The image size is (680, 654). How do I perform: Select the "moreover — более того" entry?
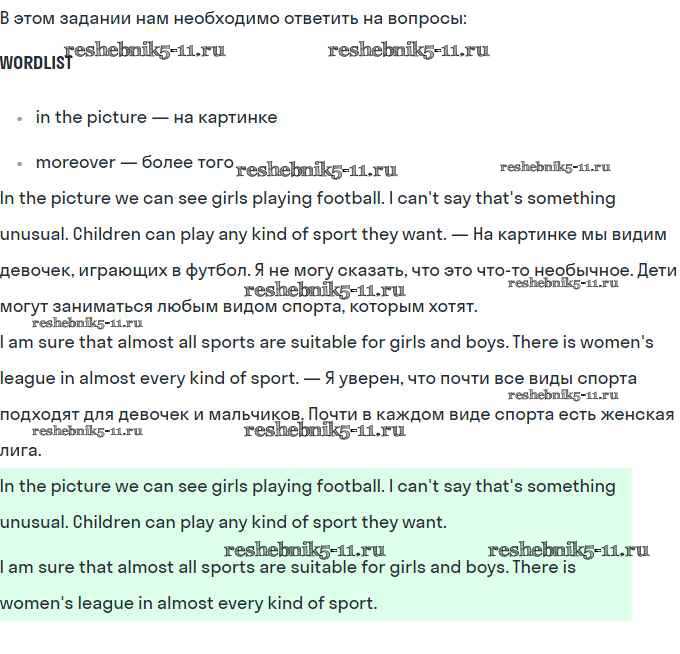(134, 162)
